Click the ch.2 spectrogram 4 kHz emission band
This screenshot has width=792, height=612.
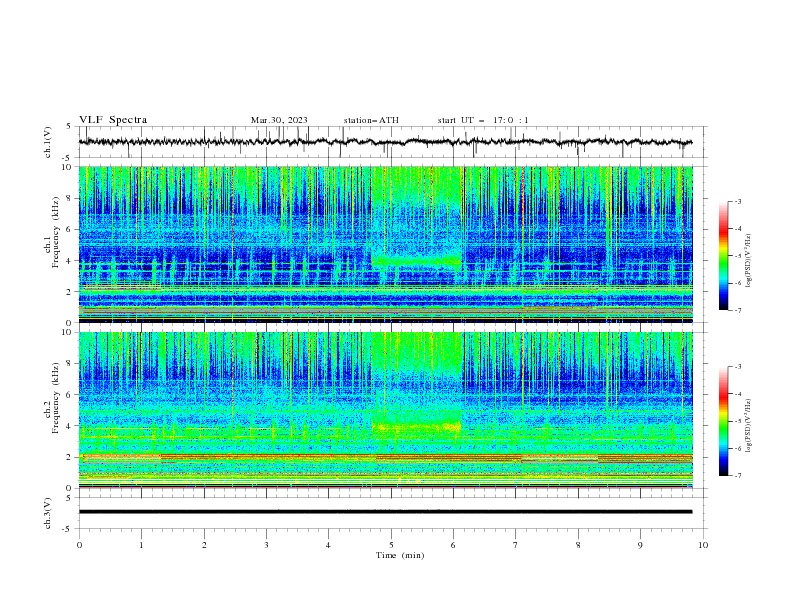coord(417,427)
